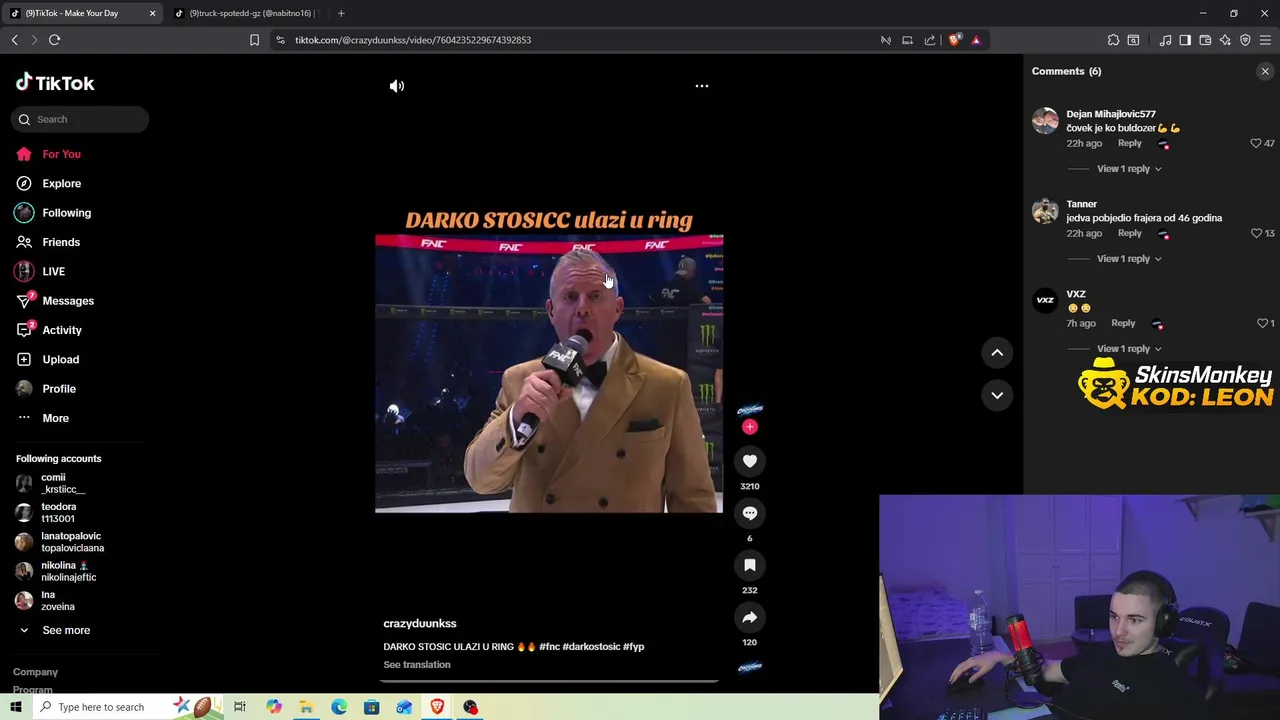Bookmark this page in the address bar
Image resolution: width=1280 pixels, height=720 pixels.
[x=254, y=40]
